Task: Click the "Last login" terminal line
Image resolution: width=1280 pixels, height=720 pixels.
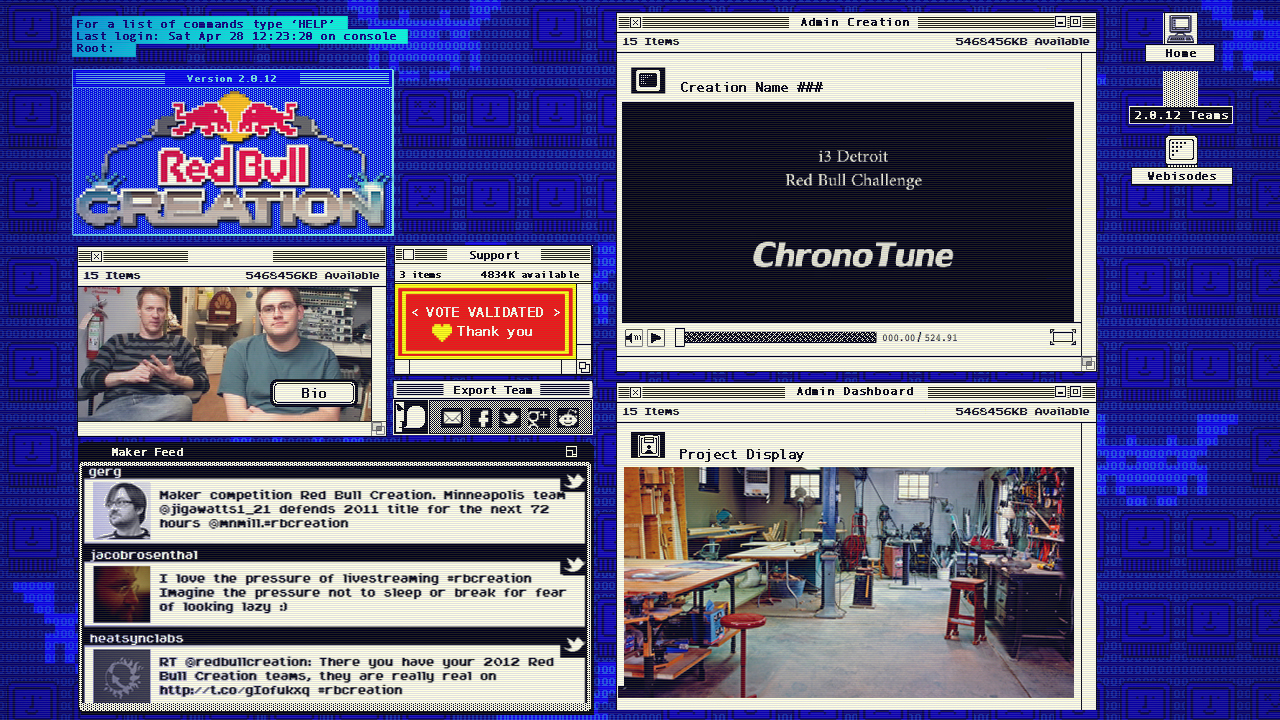Action: 236,36
